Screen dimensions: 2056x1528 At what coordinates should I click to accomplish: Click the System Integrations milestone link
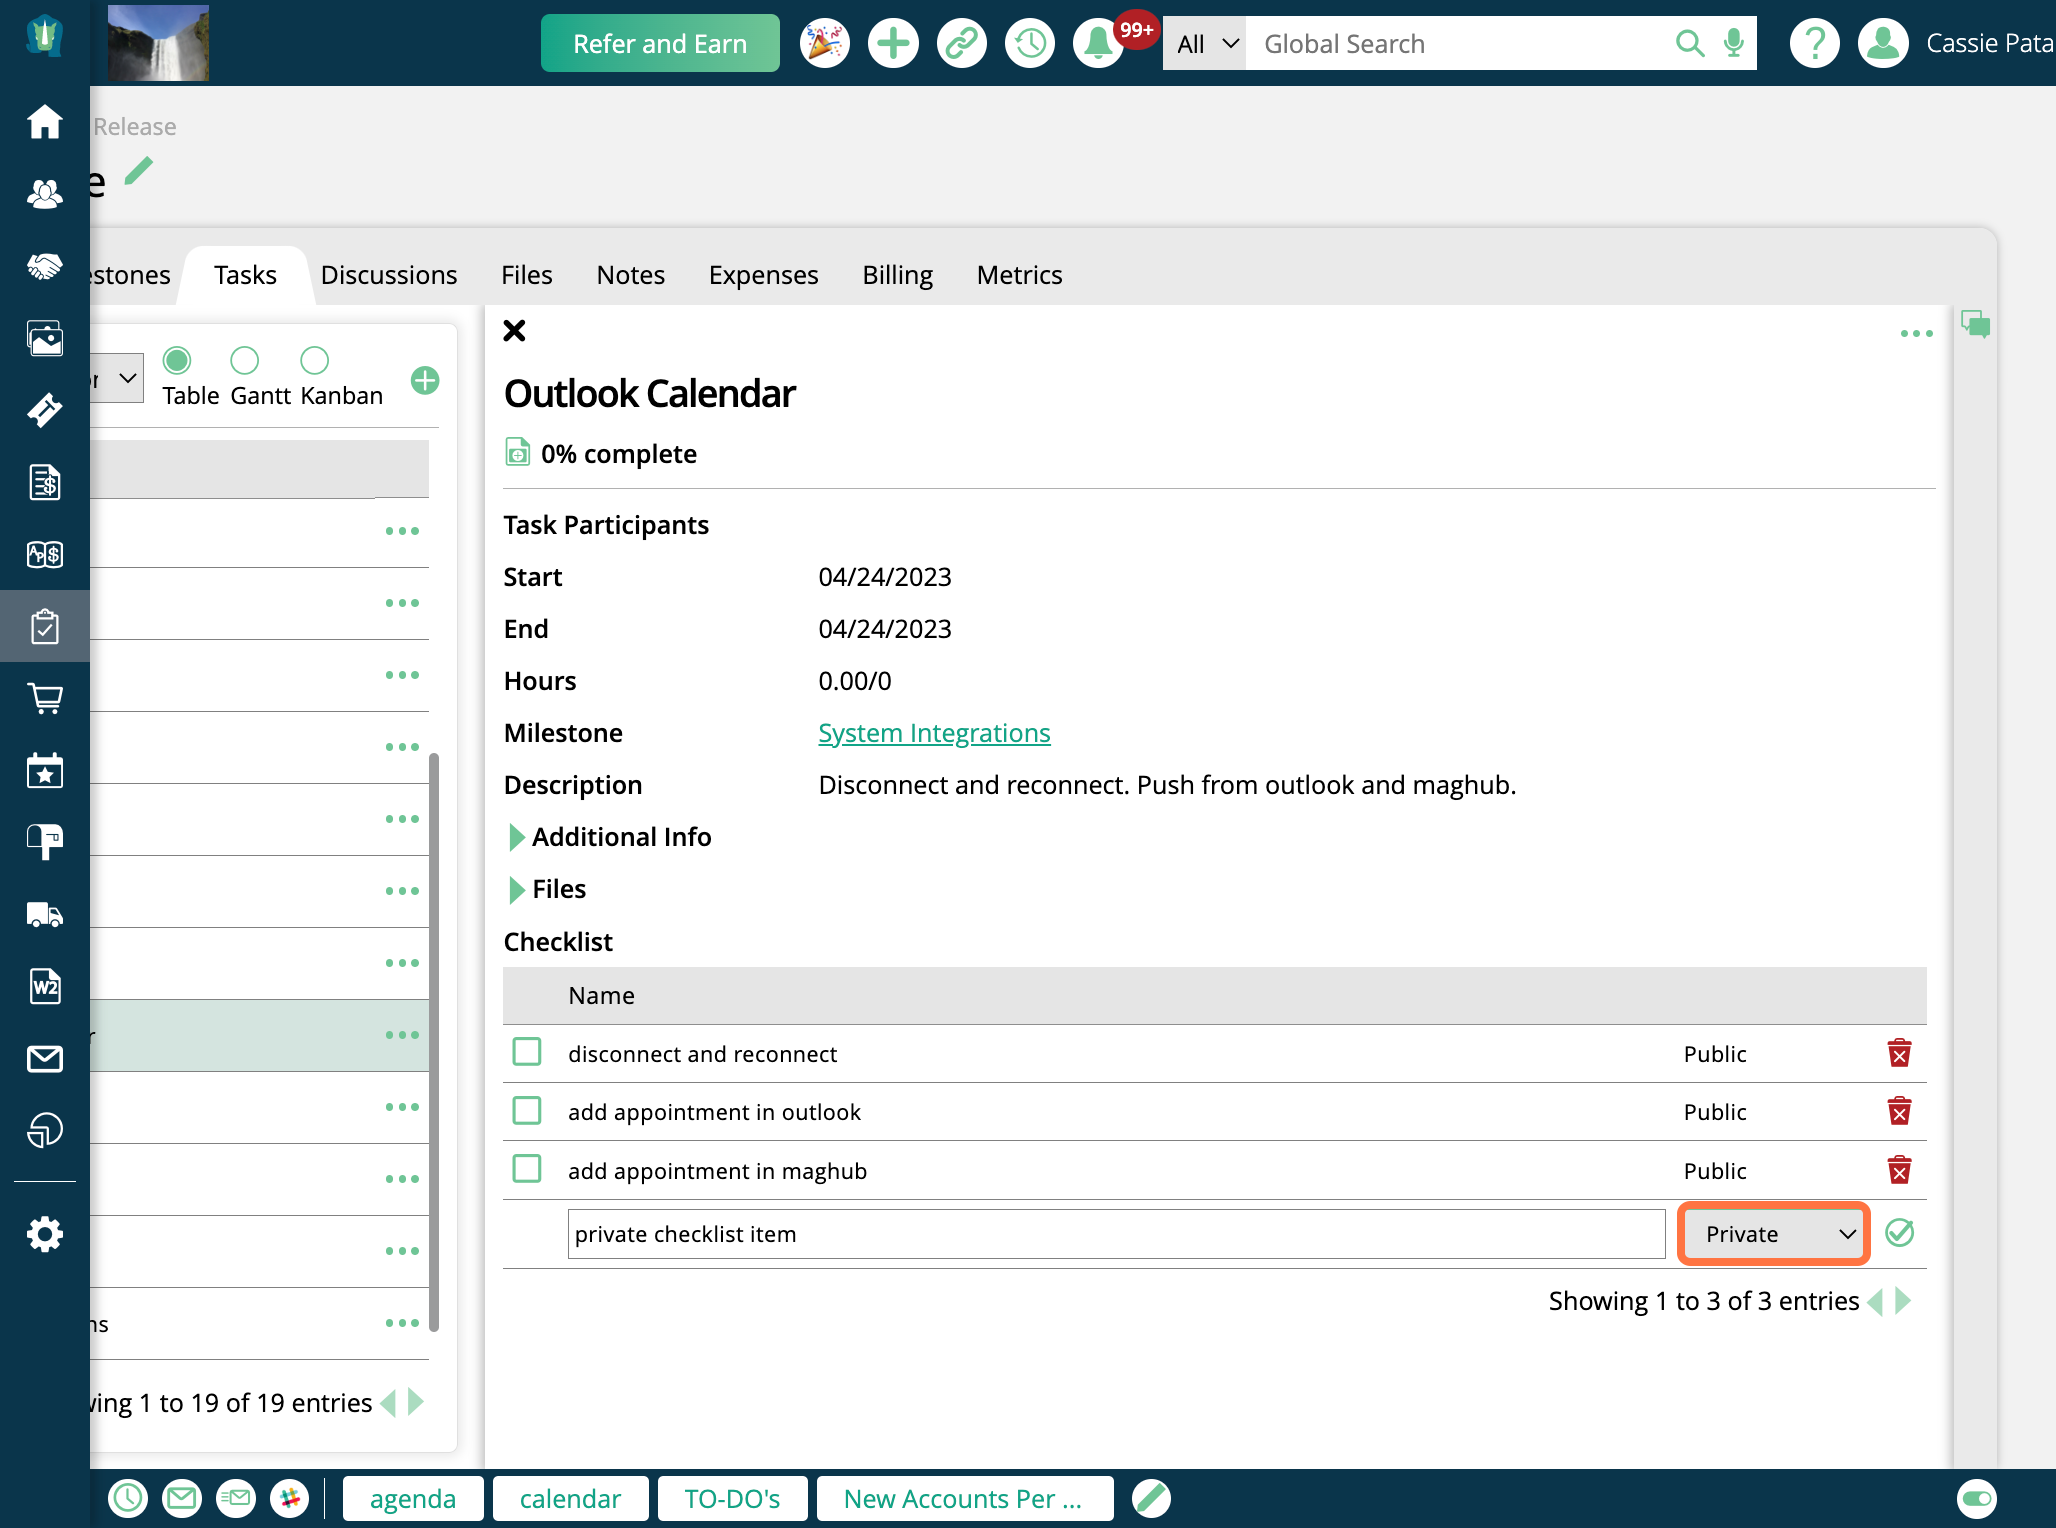coord(933,732)
